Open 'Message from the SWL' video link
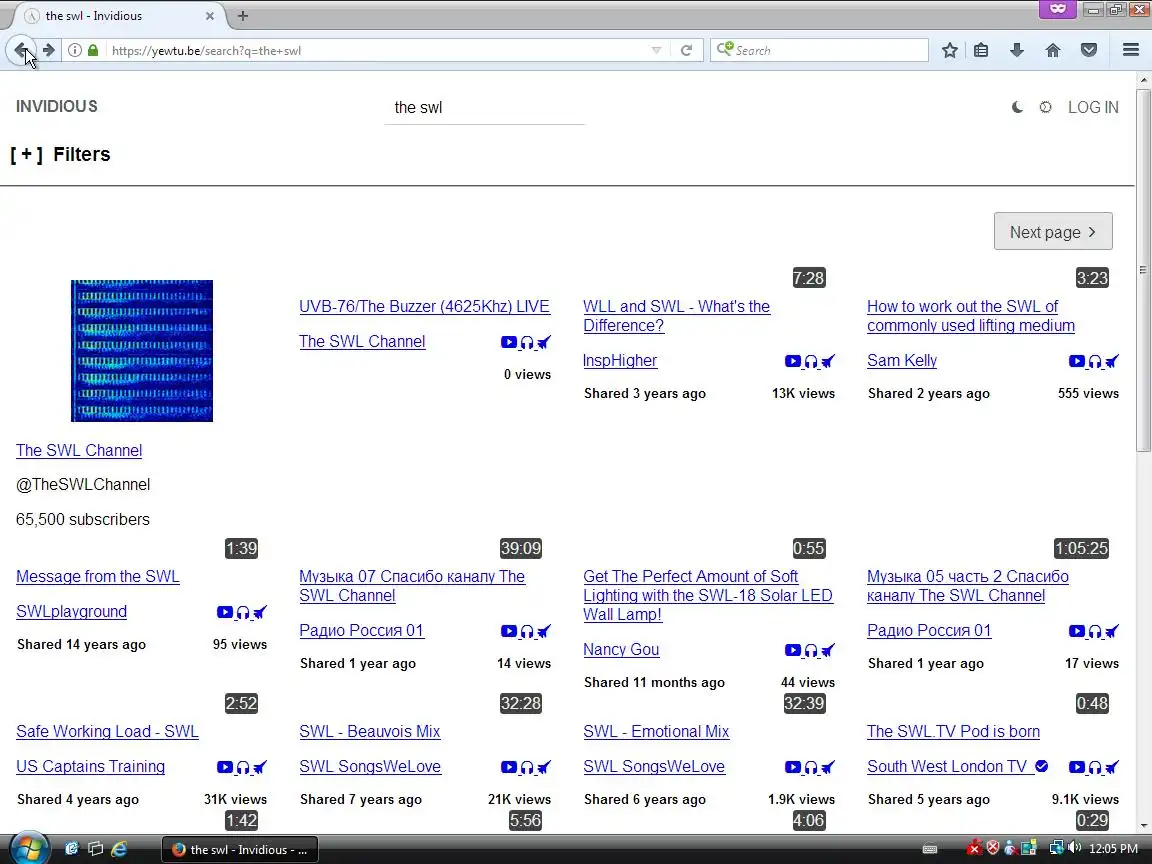This screenshot has height=864, width=1152. pyautogui.click(x=98, y=577)
